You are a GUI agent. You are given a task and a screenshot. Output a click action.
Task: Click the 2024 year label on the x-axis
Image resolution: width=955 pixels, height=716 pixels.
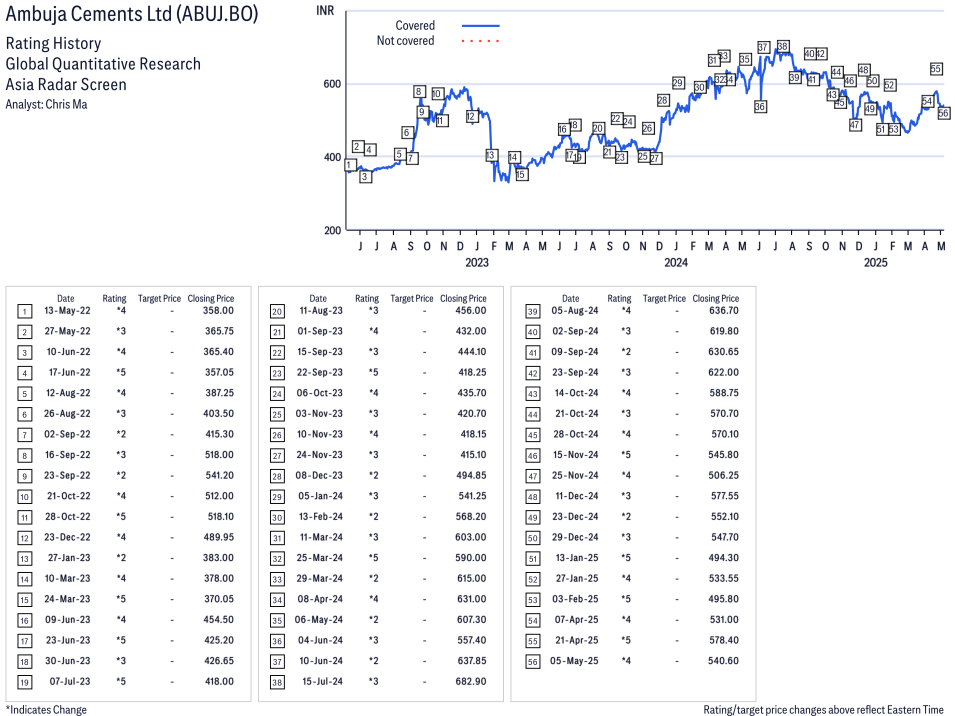point(675,262)
